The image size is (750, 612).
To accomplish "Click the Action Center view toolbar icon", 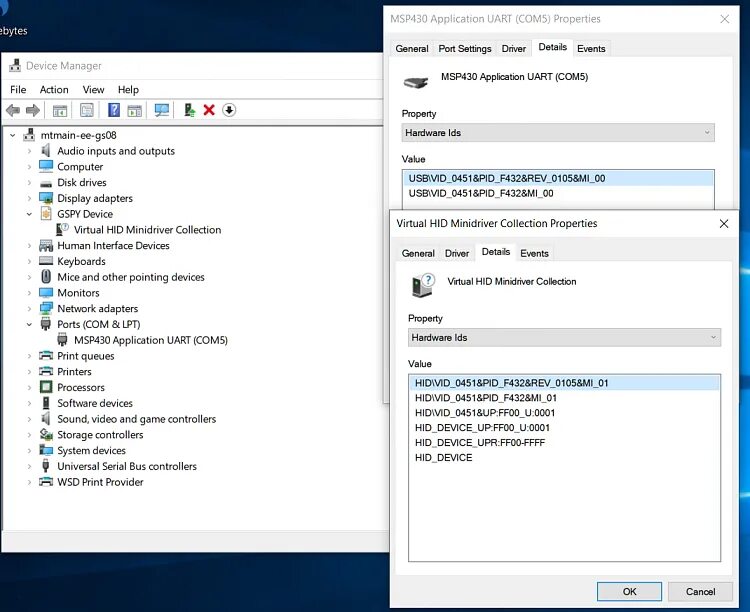I will (134, 111).
